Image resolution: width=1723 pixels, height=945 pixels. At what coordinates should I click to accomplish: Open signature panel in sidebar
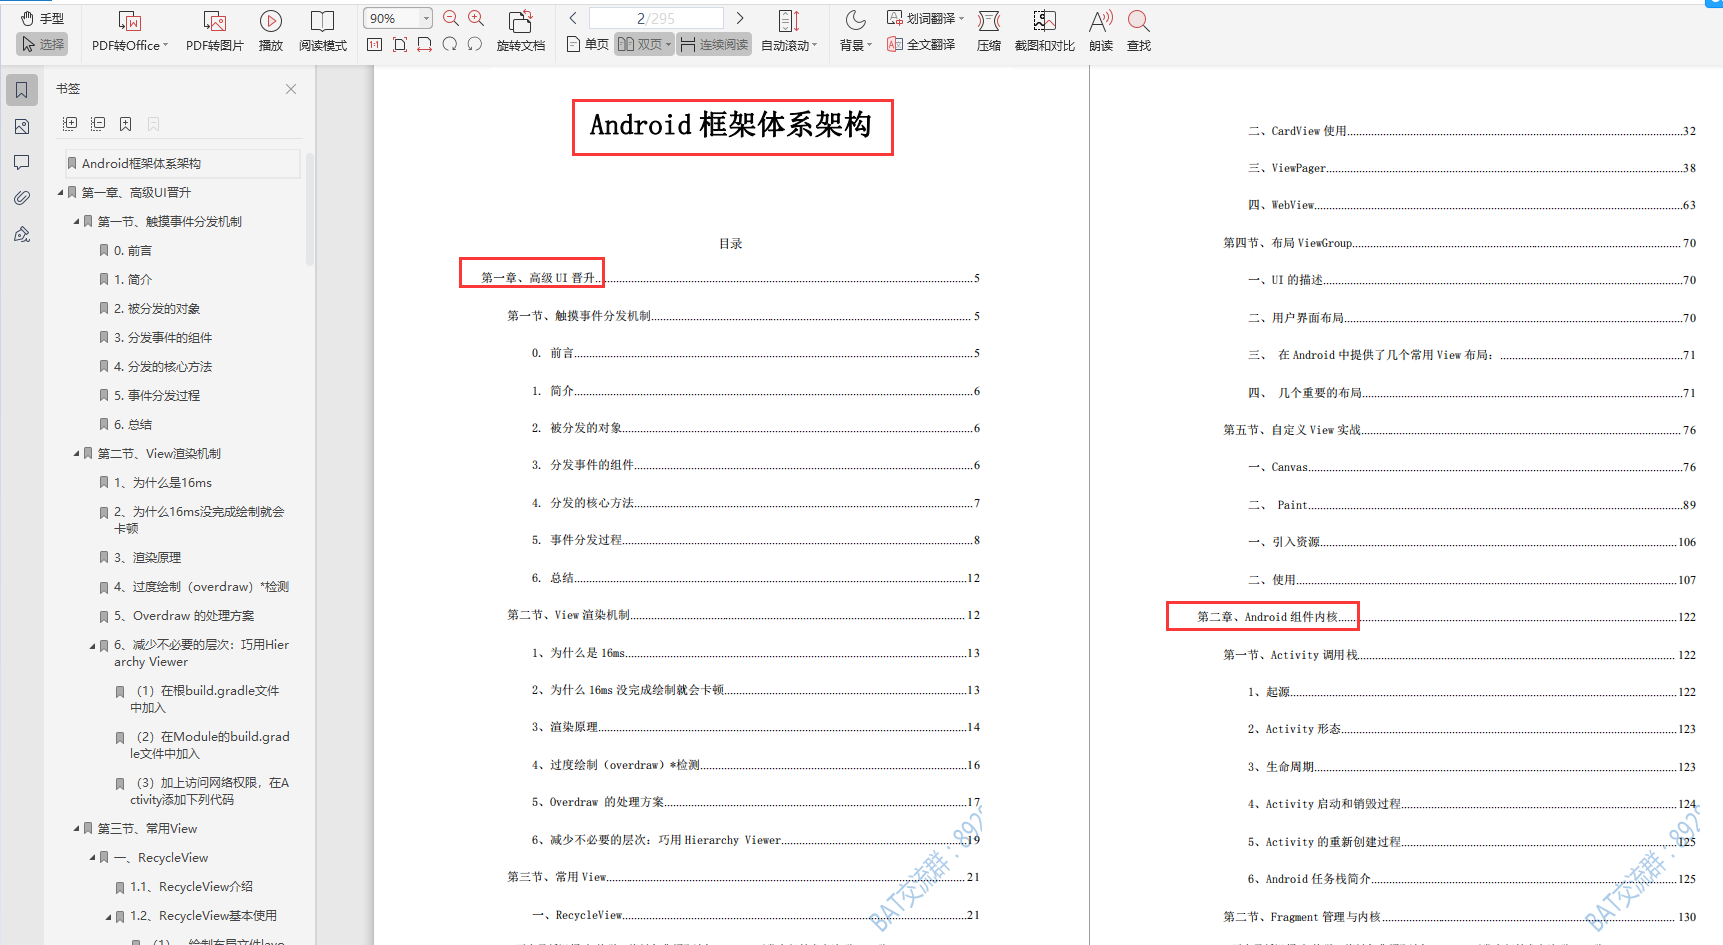tap(22, 234)
